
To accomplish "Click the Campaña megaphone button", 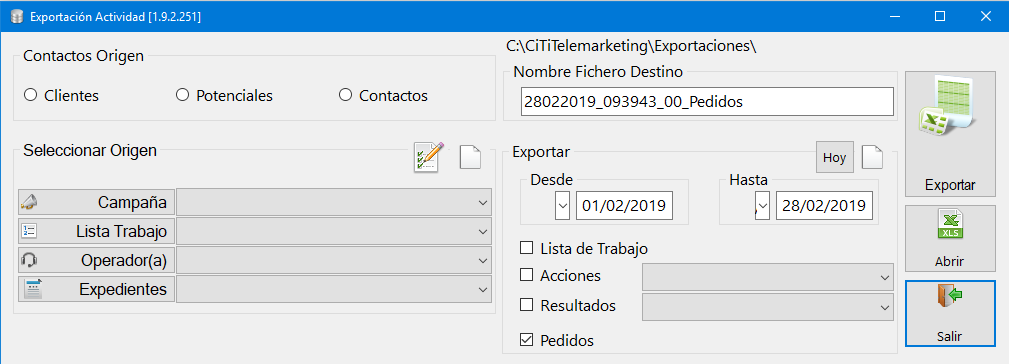I will [x=97, y=202].
